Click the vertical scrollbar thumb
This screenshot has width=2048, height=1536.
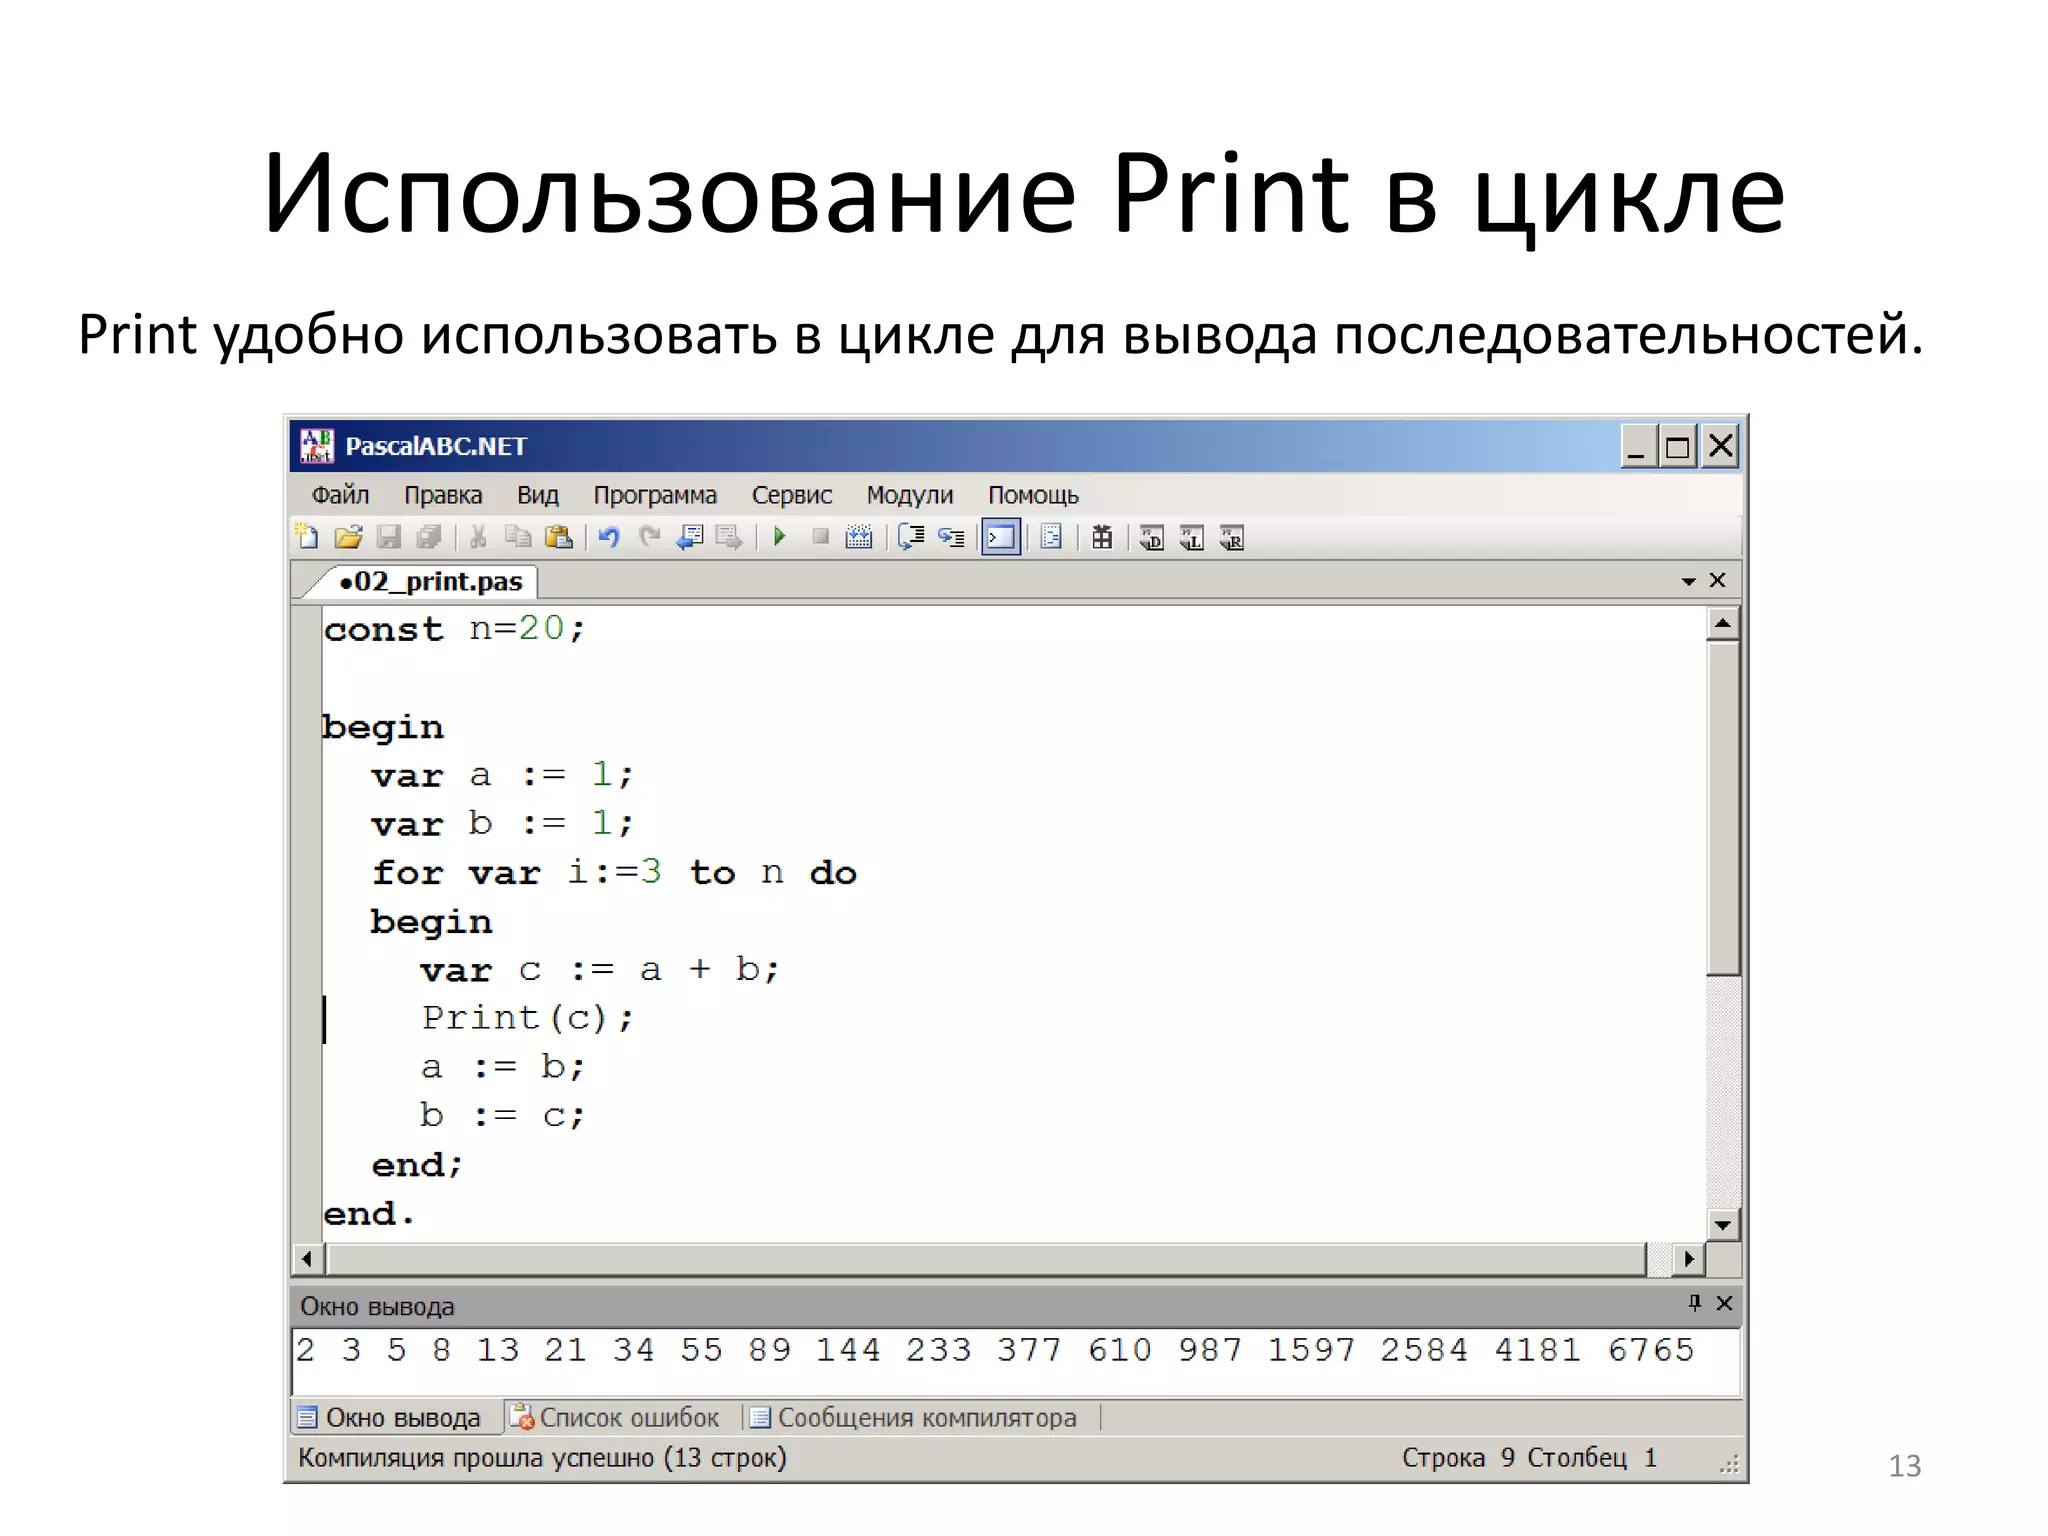pos(1723,808)
